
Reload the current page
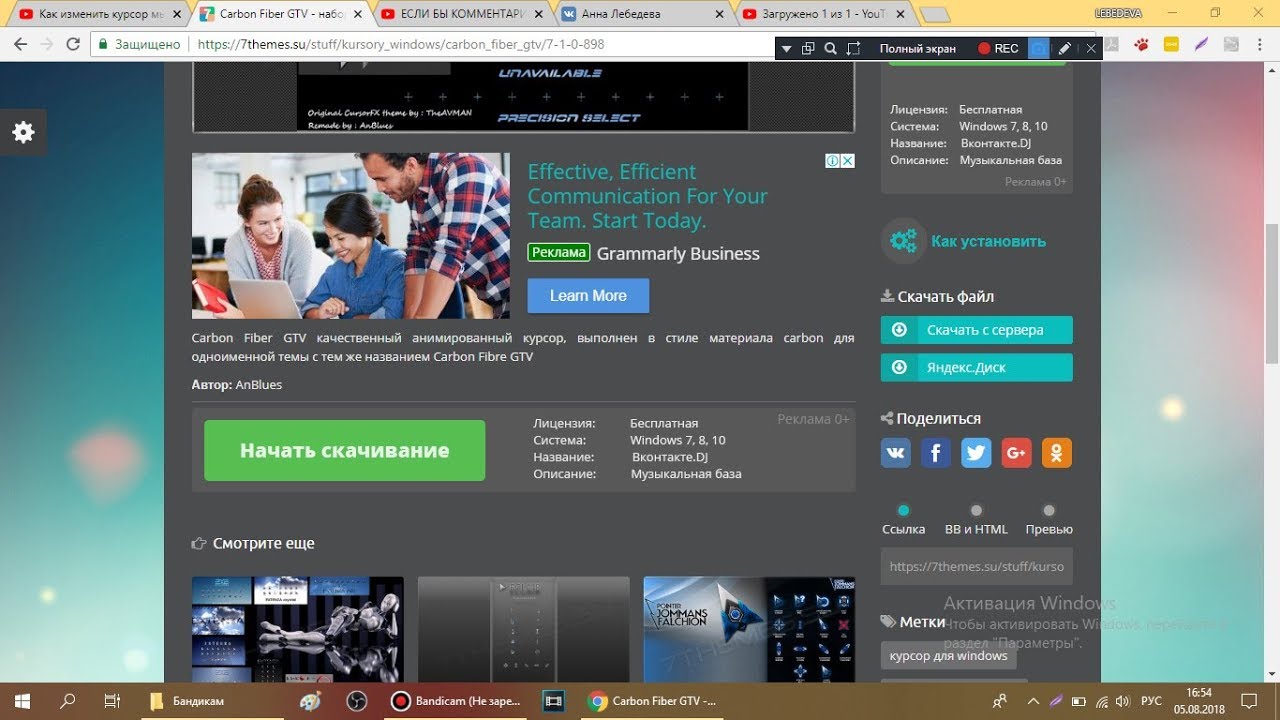coord(73,44)
